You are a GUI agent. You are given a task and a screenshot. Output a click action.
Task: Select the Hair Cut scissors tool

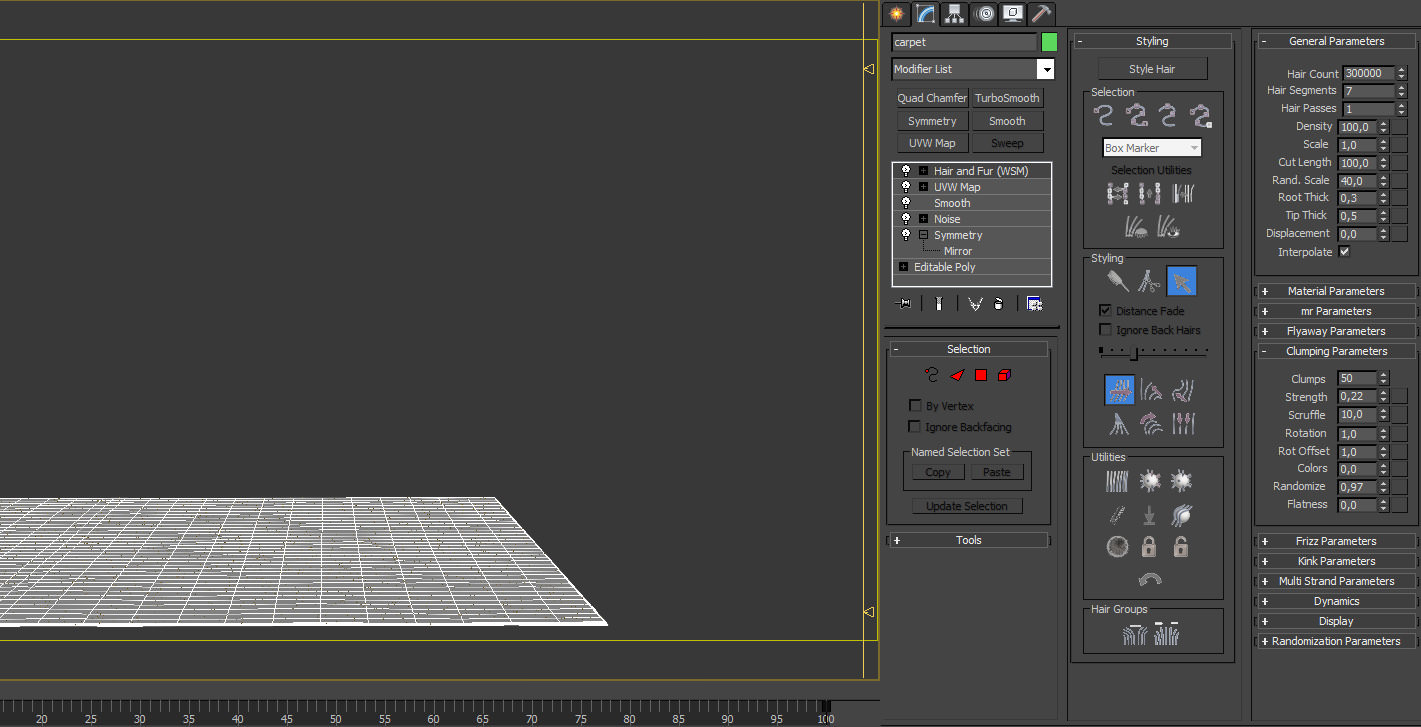(x=1150, y=281)
